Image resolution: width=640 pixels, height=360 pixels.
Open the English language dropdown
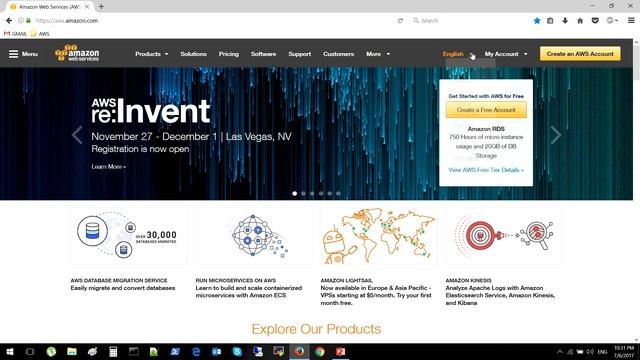458,54
